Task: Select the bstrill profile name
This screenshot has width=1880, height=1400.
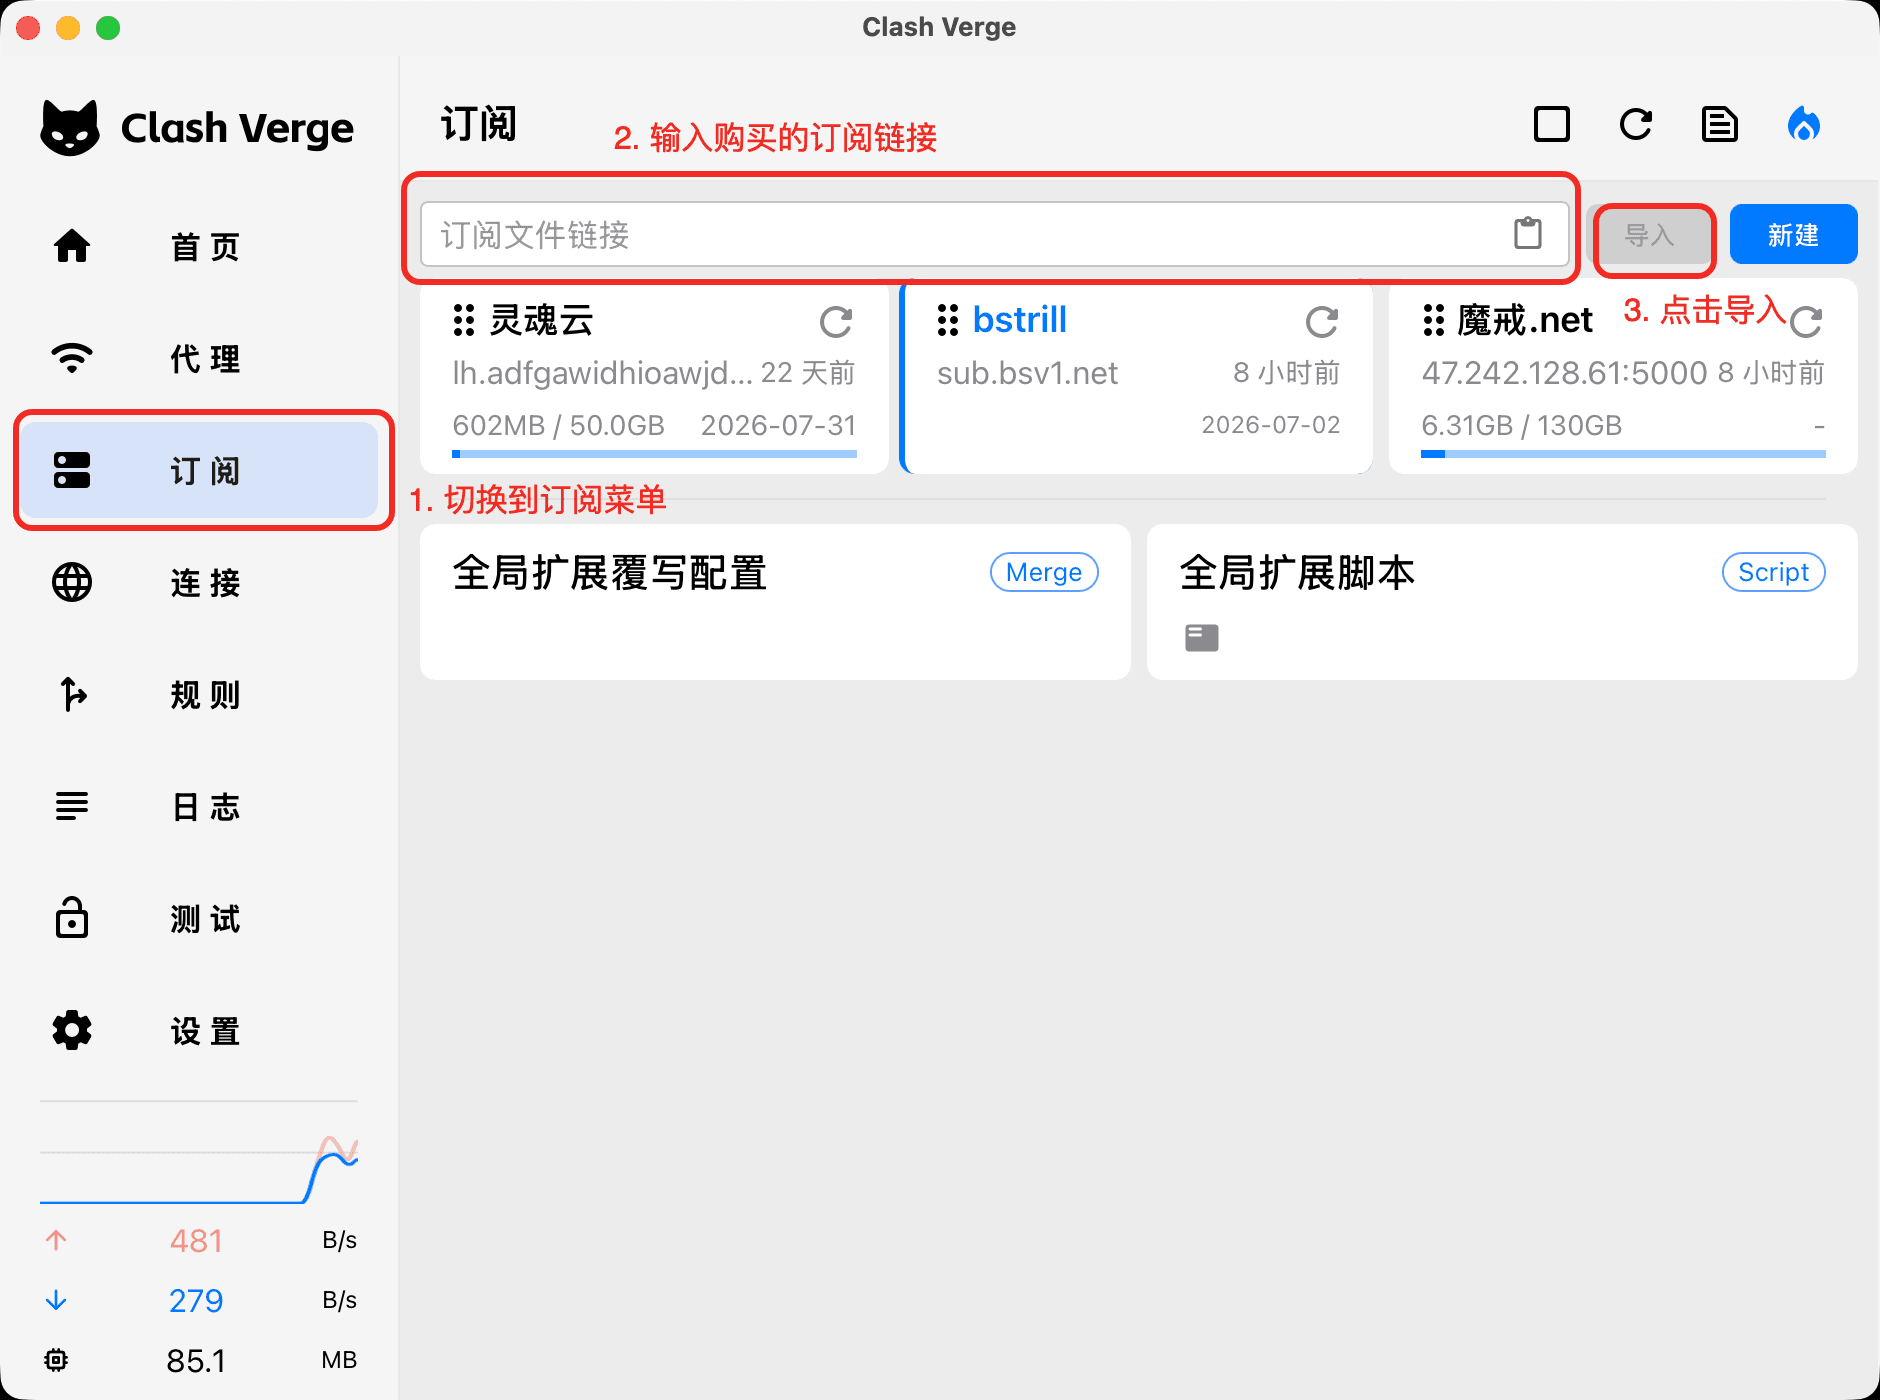Action: click(1020, 320)
